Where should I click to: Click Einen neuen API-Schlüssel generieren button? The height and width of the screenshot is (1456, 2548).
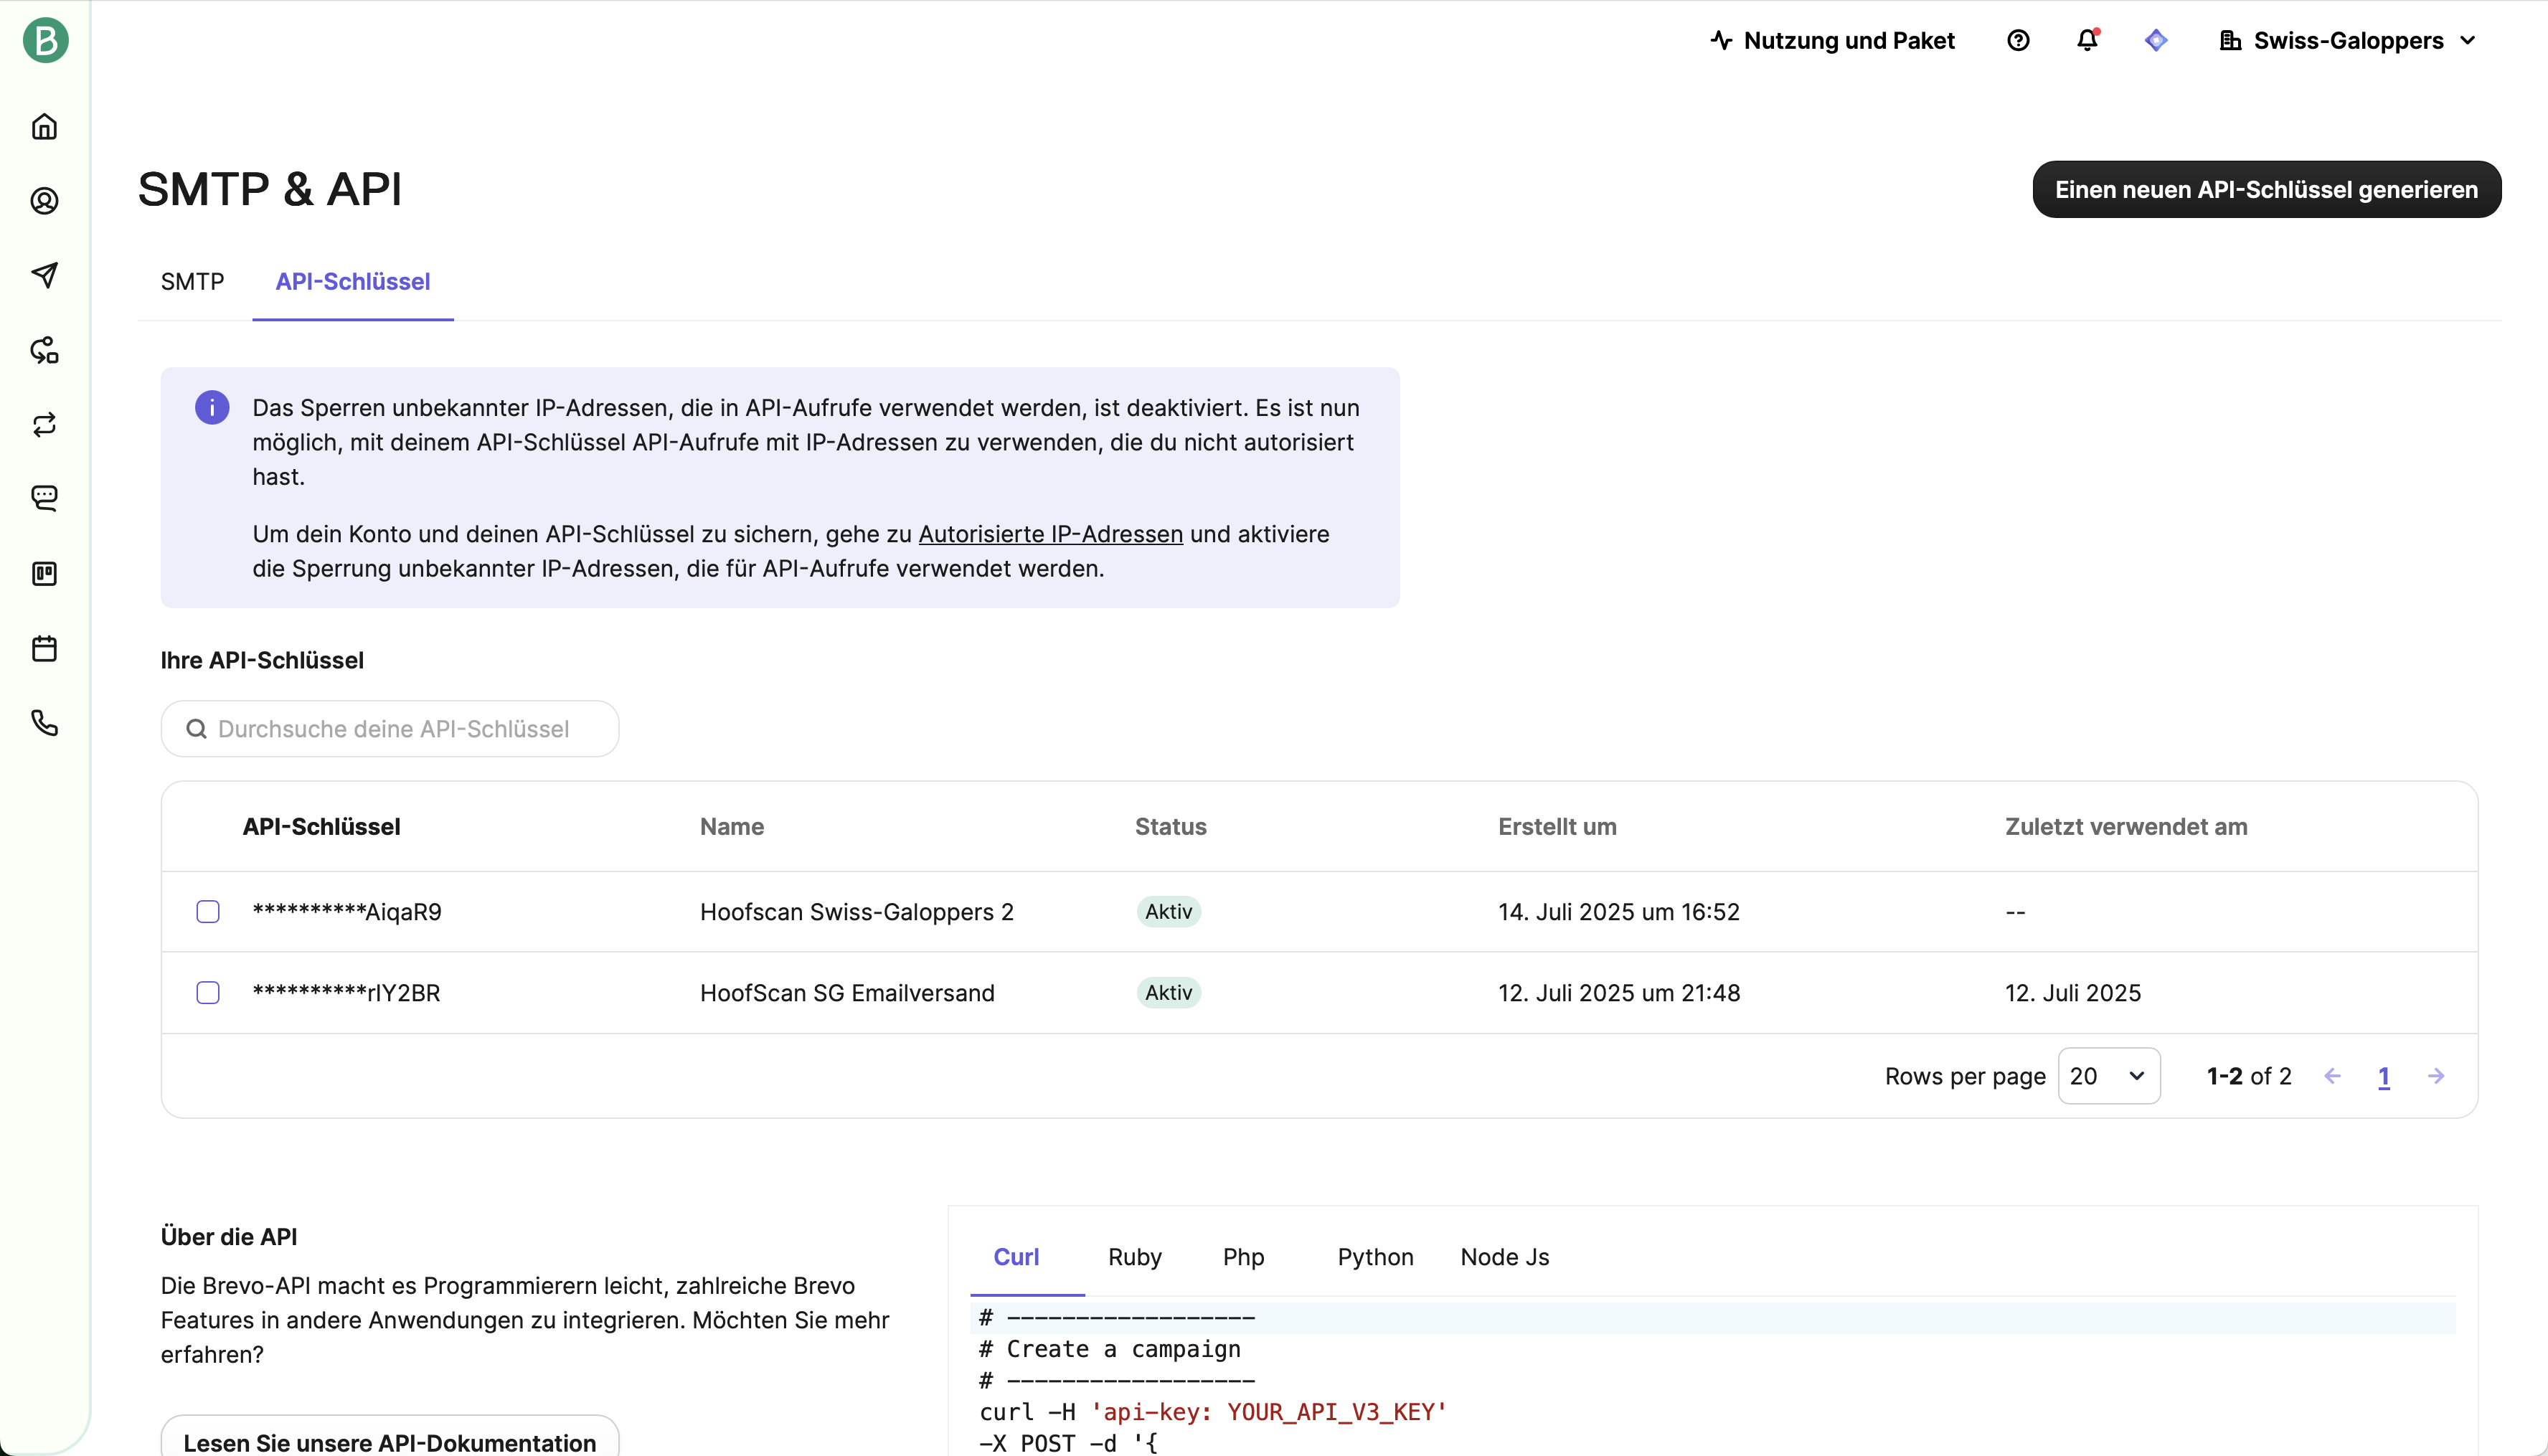pos(2266,190)
